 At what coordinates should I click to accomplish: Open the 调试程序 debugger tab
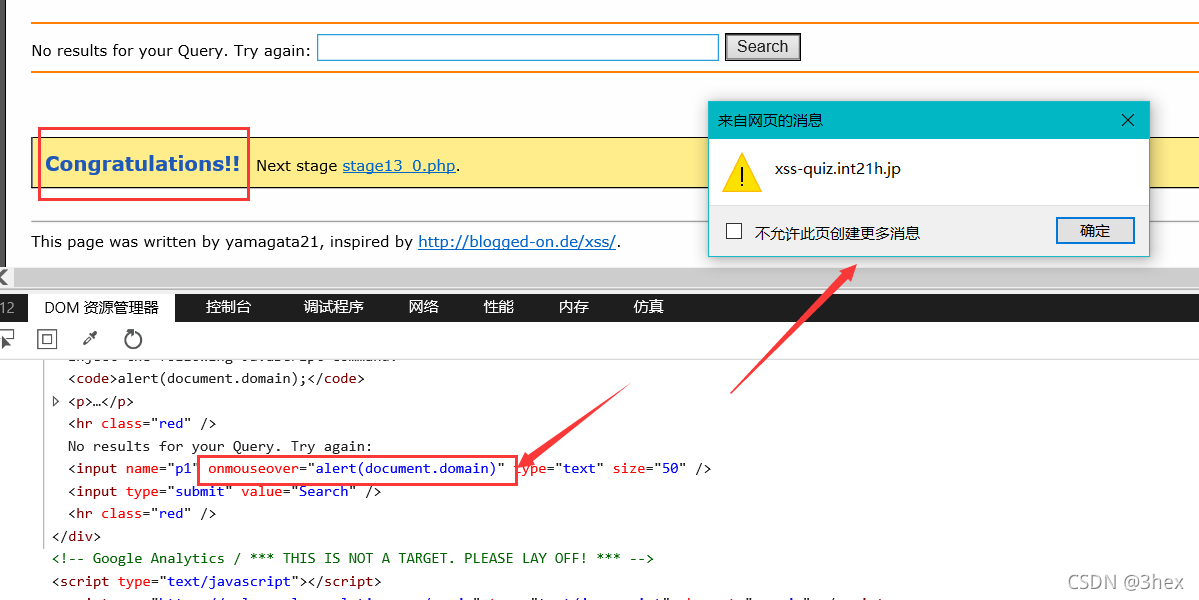[333, 307]
